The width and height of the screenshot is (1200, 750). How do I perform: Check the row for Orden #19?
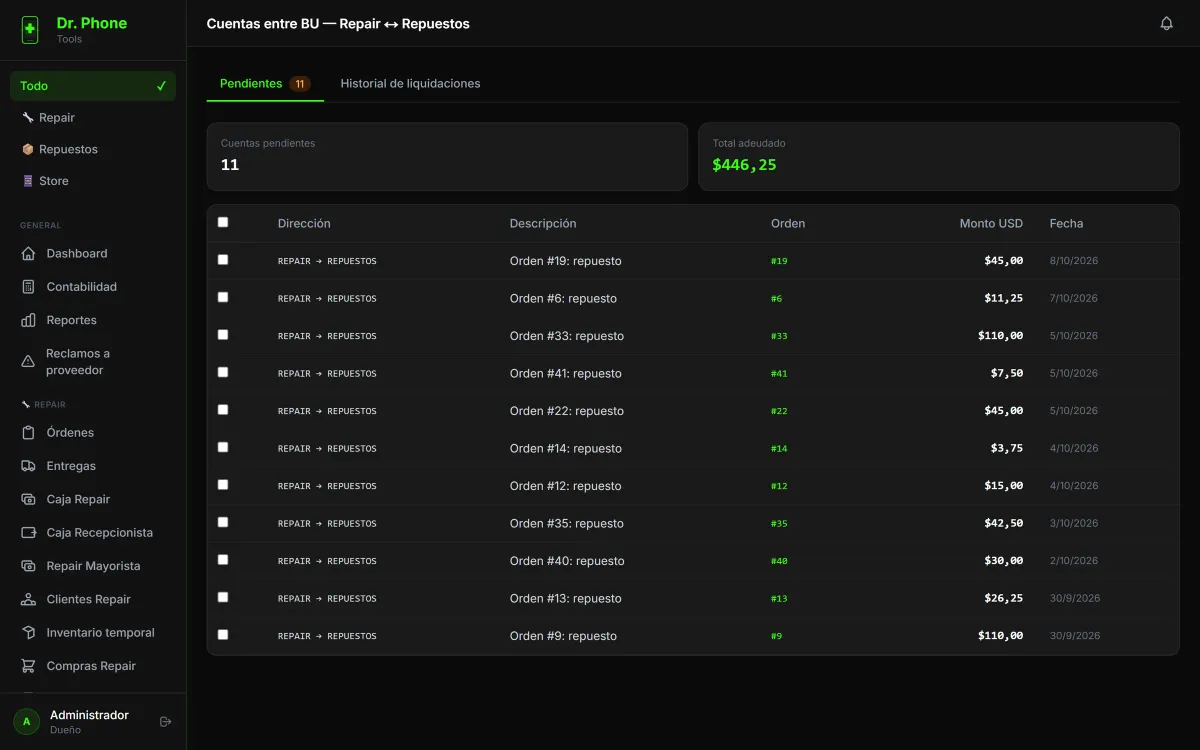[x=223, y=260]
